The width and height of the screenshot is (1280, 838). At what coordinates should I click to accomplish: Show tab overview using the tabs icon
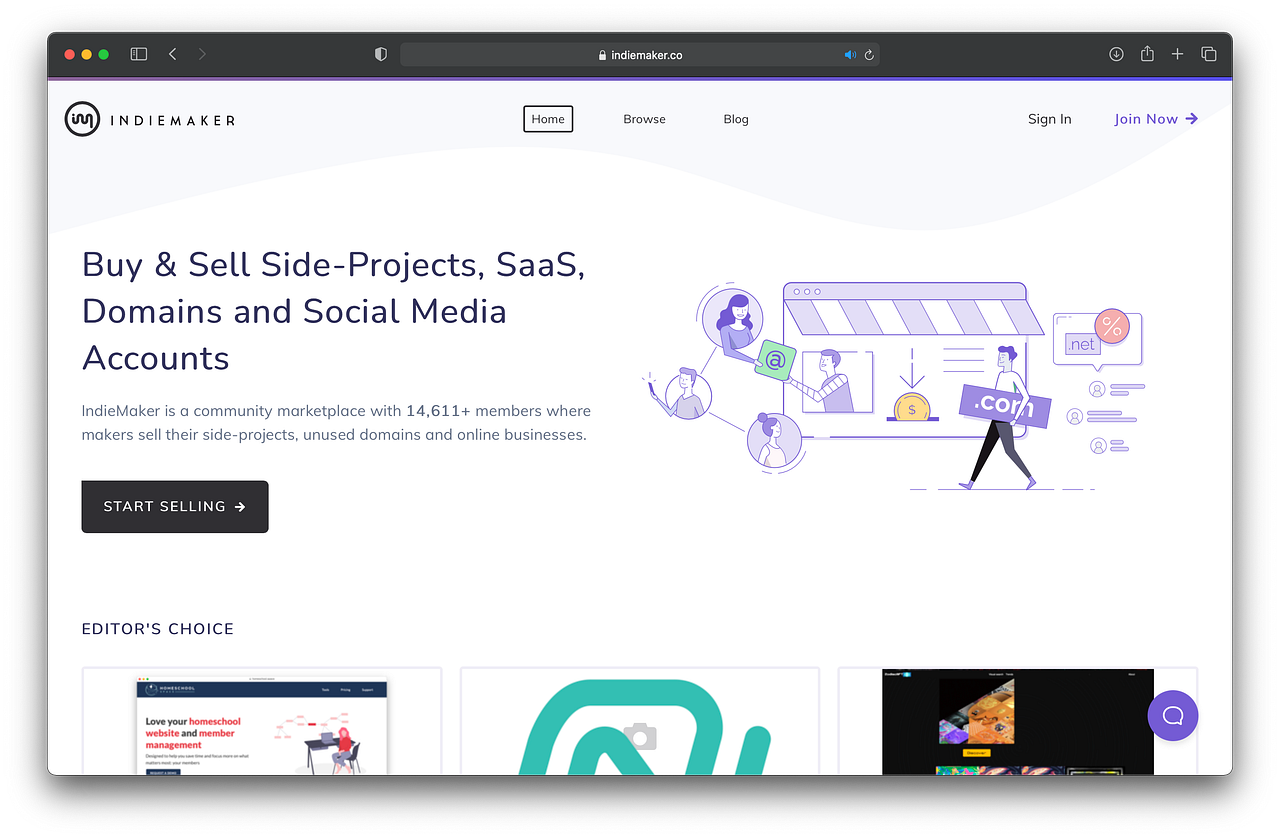click(x=1208, y=54)
